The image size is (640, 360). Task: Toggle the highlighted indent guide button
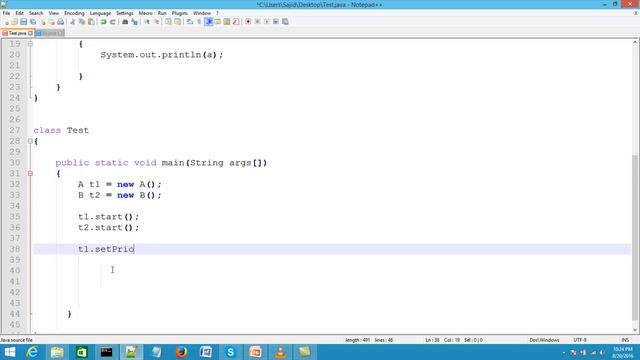(x=209, y=22)
